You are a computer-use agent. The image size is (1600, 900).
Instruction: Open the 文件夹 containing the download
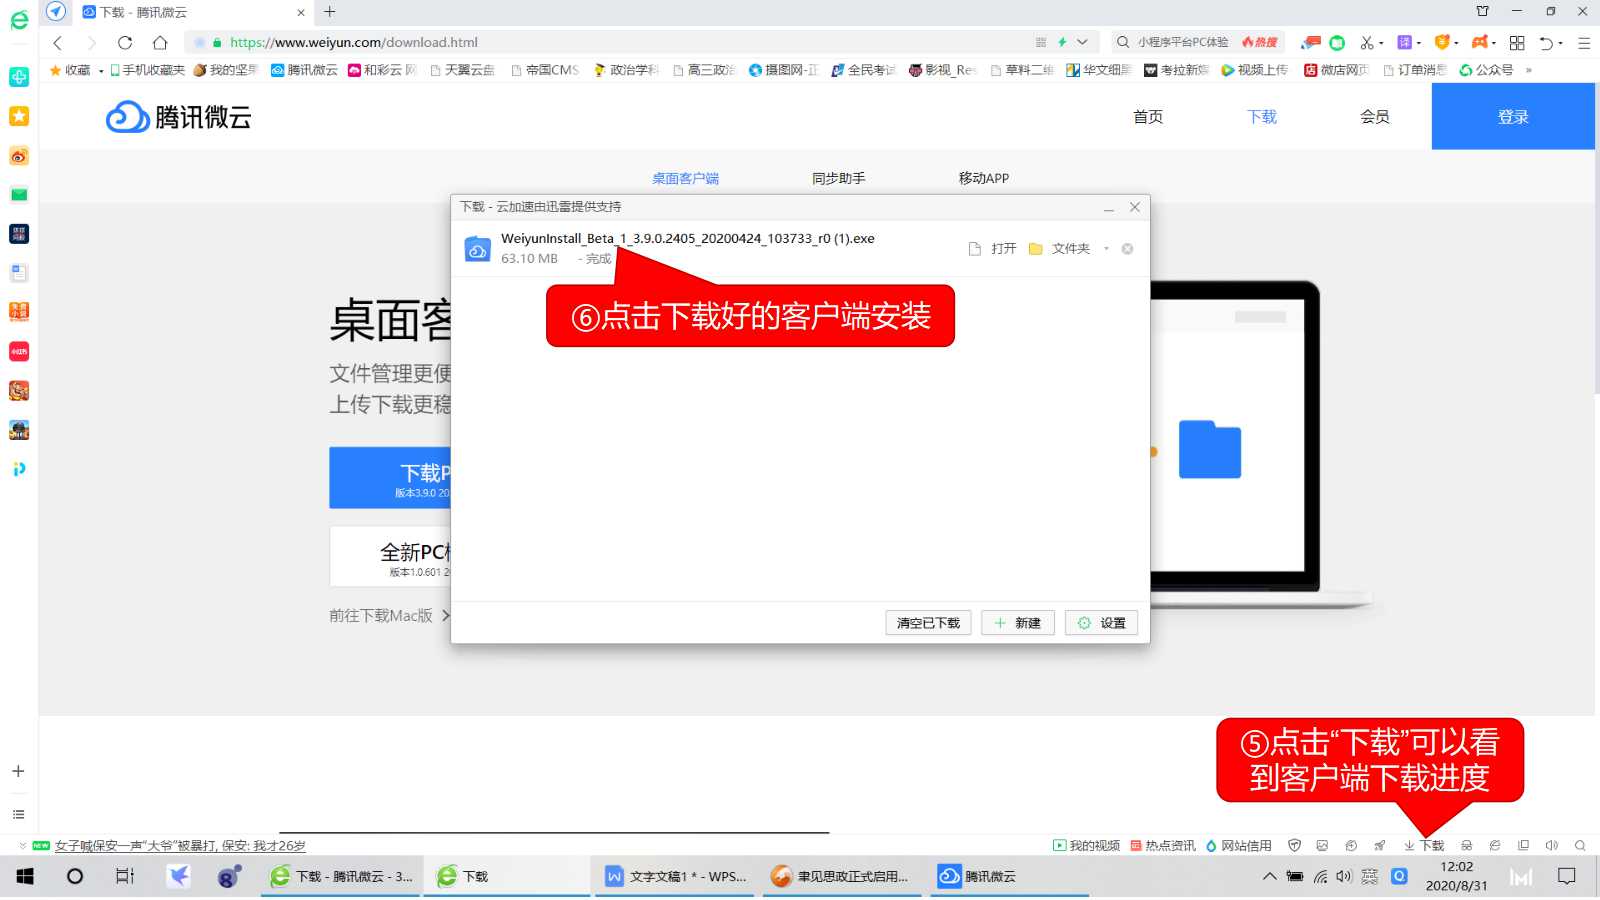(1060, 249)
